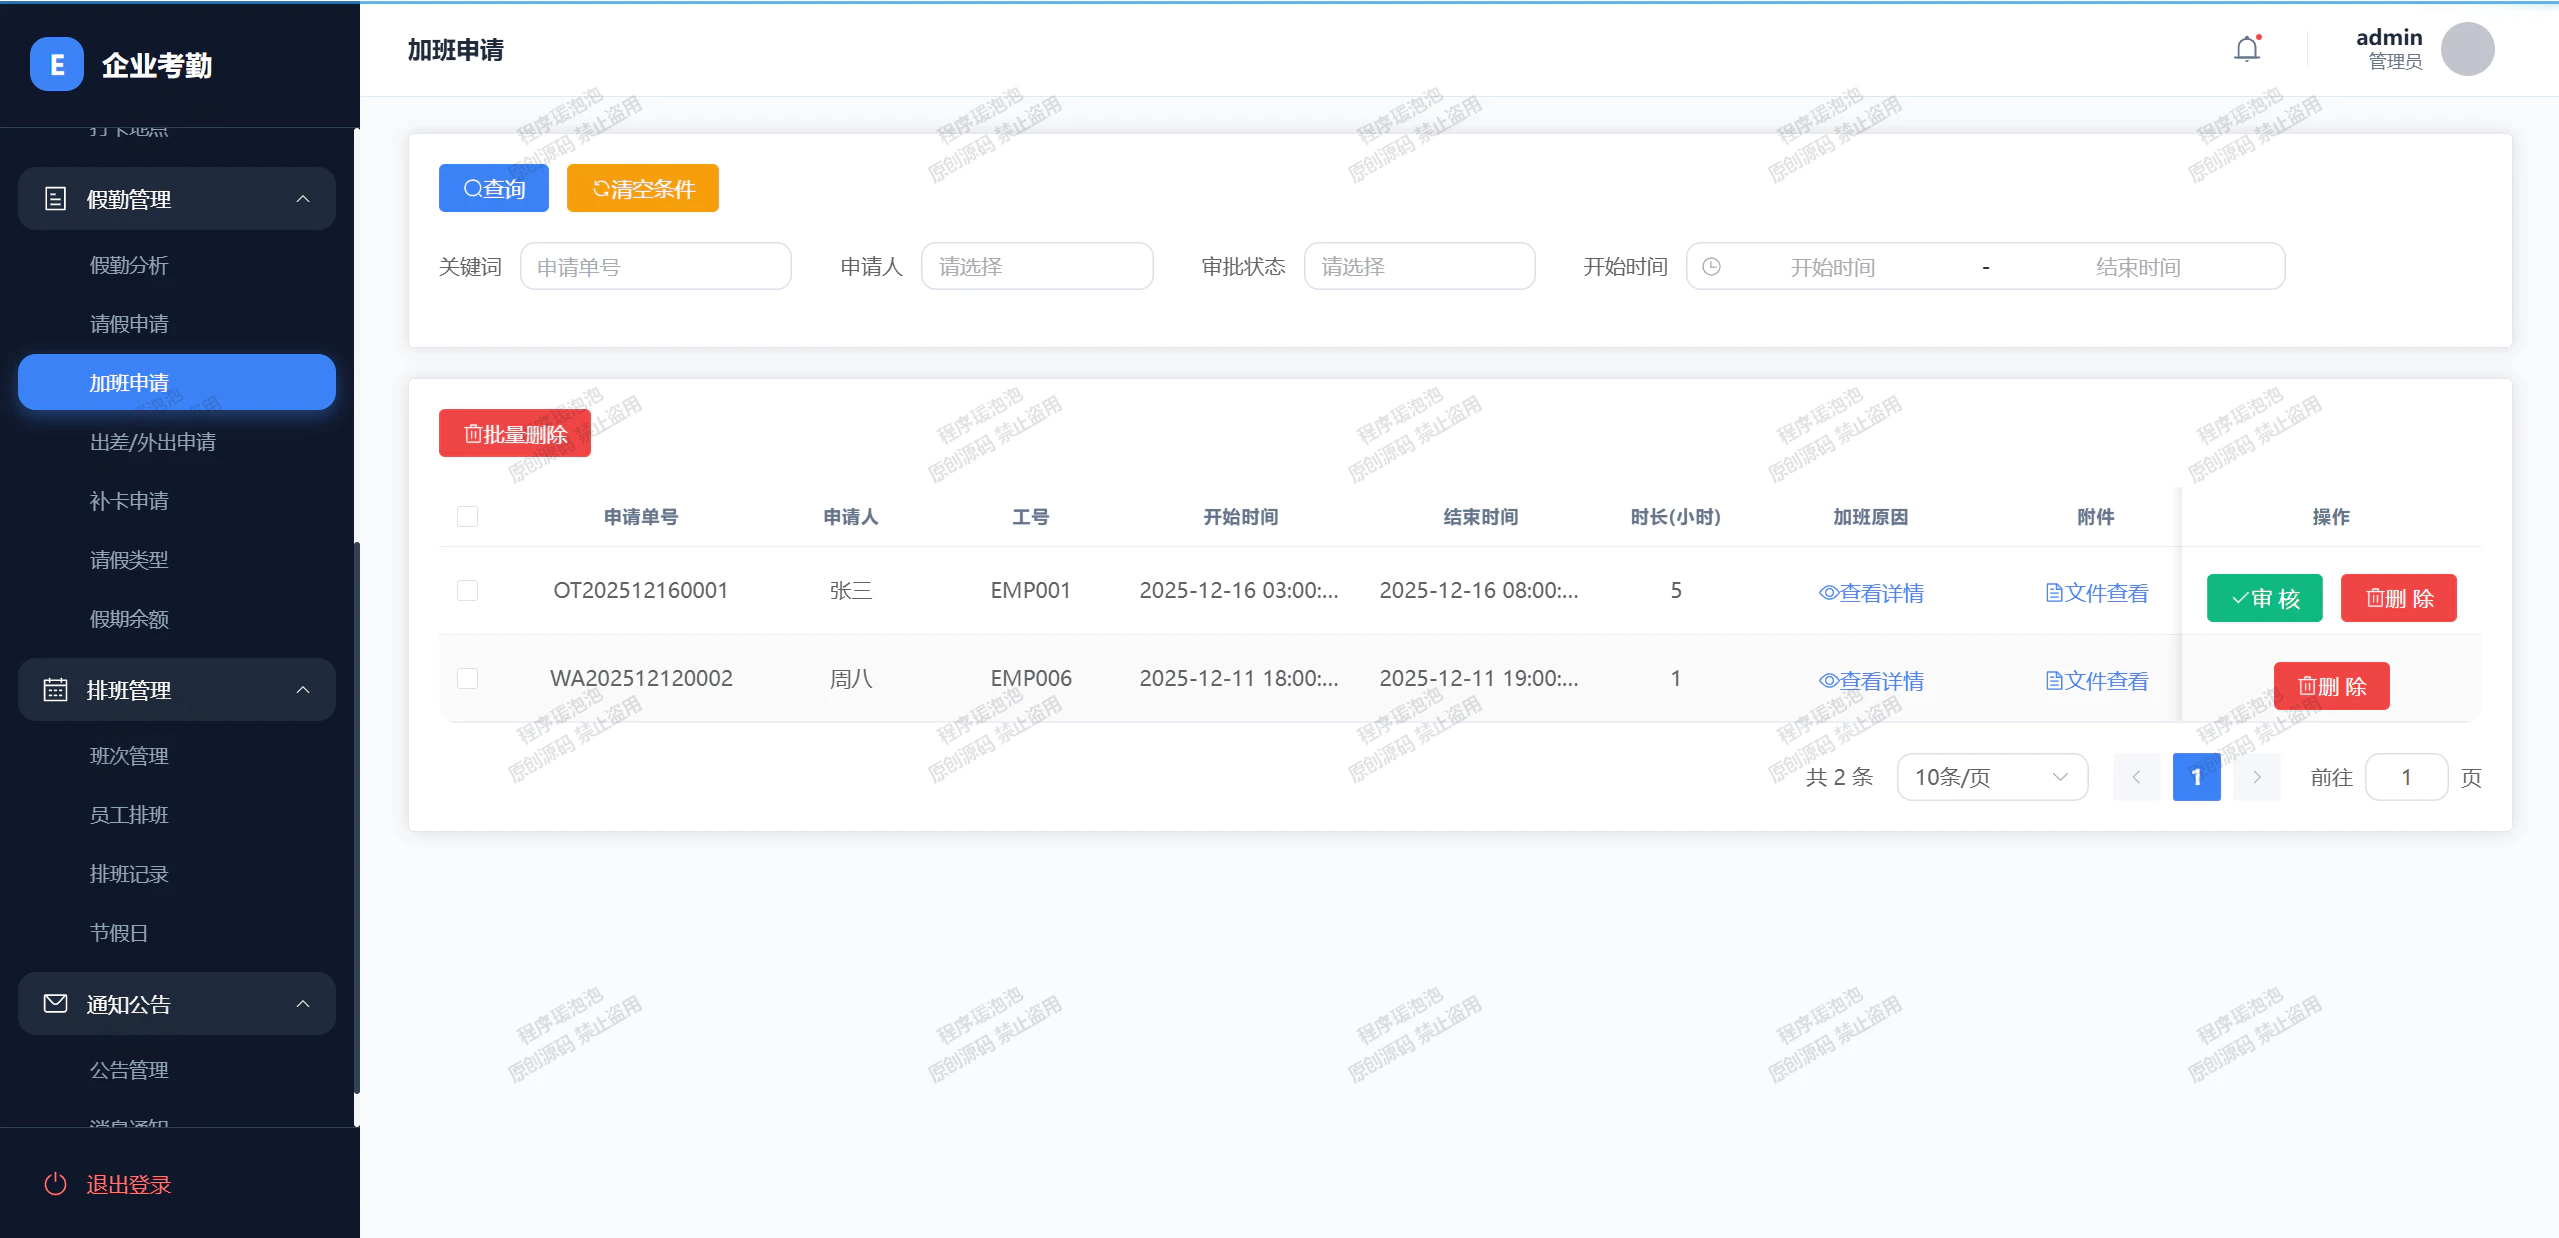Screen dimensions: 2559x1238
Task: Click employee ID EMP006
Action: click(1031, 678)
